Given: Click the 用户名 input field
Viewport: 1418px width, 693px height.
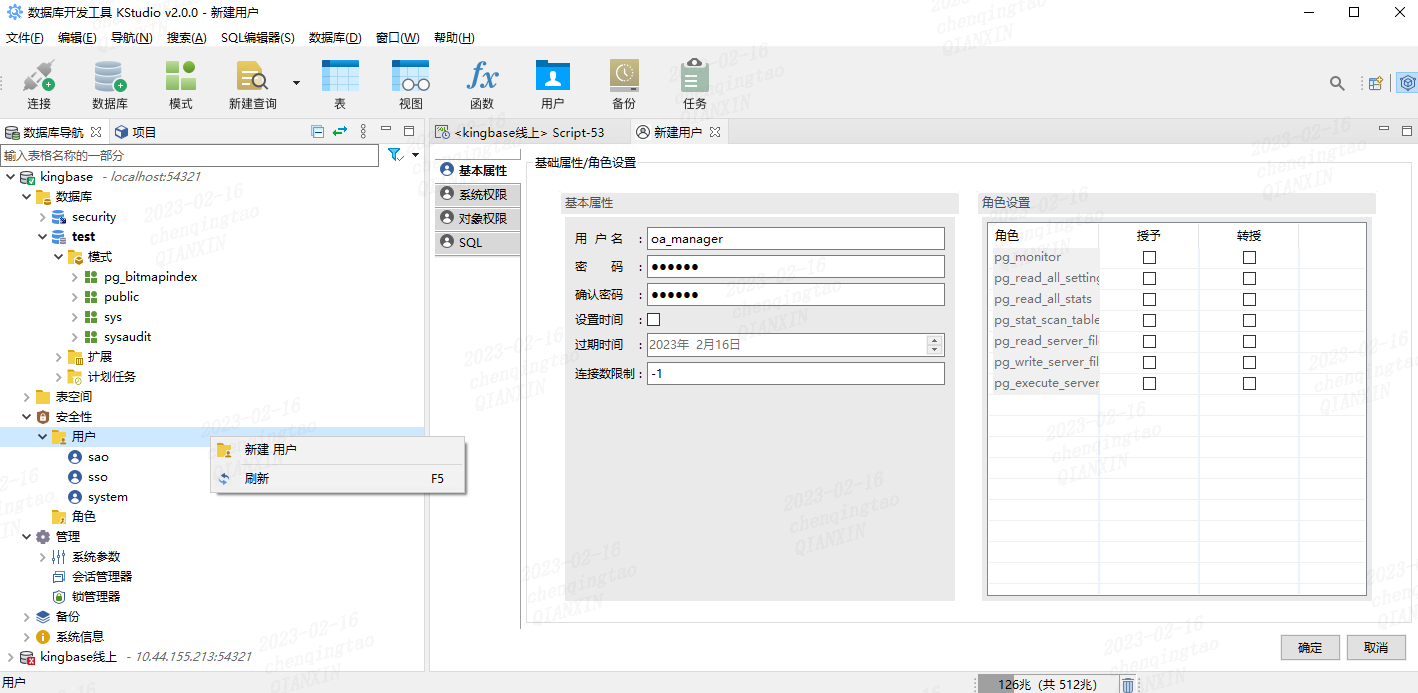Looking at the screenshot, I should (x=795, y=239).
